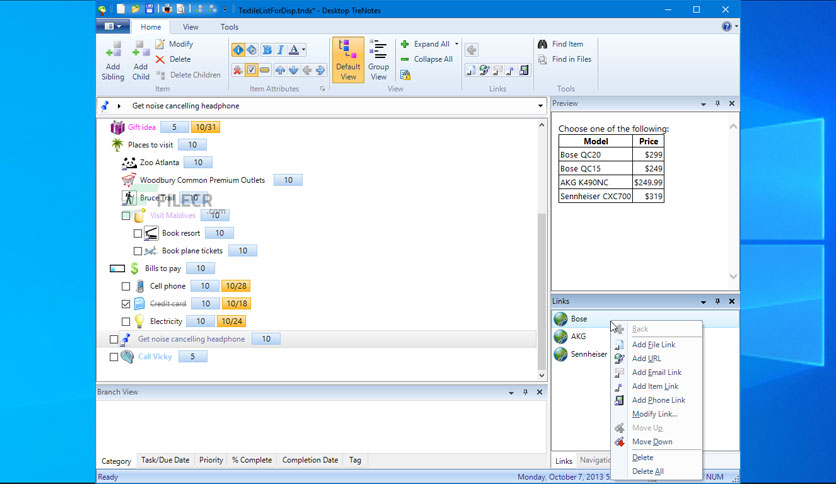Select the Sennheiser link
Viewport: 836px width, 484px height.
pos(581,354)
